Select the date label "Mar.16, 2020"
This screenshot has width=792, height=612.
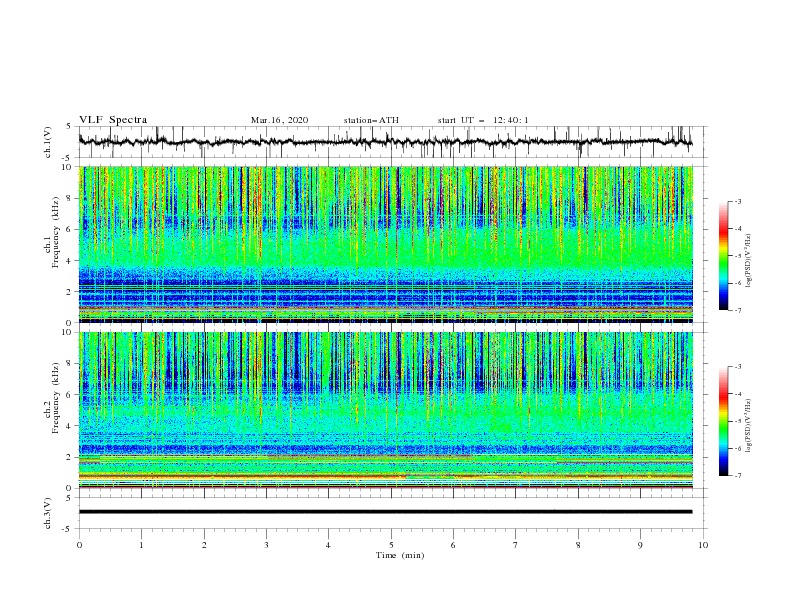(279, 120)
